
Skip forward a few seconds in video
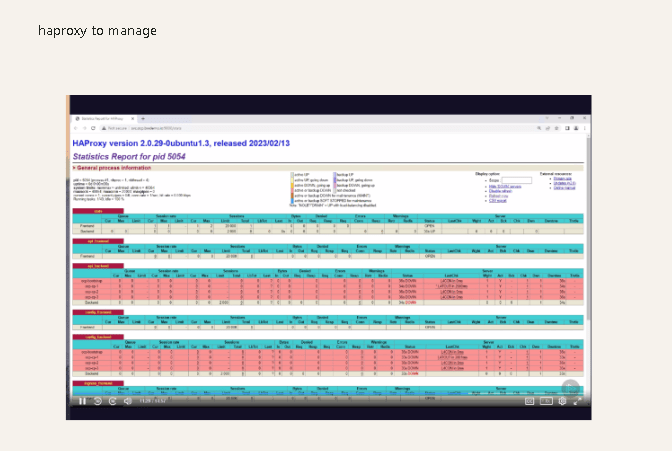(113, 401)
